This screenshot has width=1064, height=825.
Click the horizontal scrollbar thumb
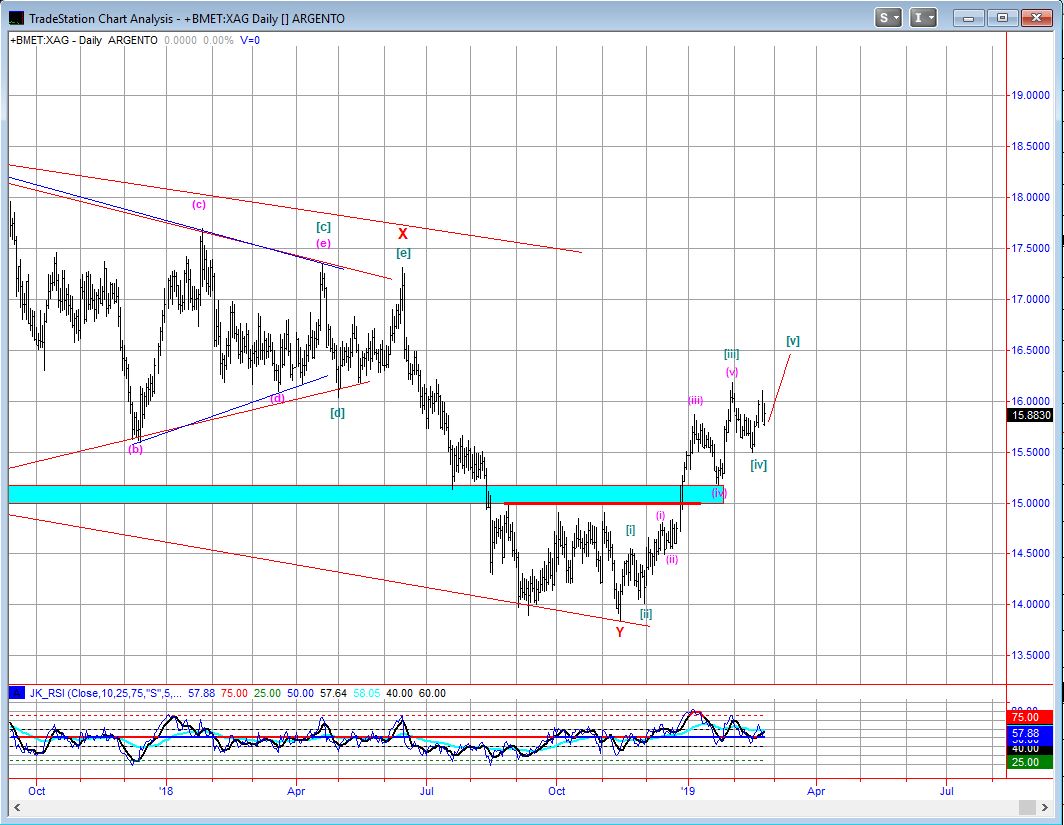point(1029,807)
